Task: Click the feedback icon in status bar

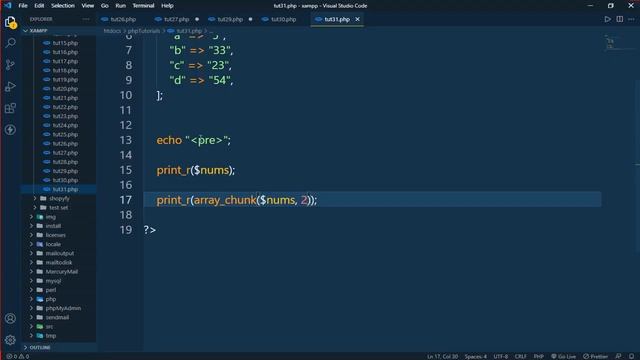Action: pos(618,356)
